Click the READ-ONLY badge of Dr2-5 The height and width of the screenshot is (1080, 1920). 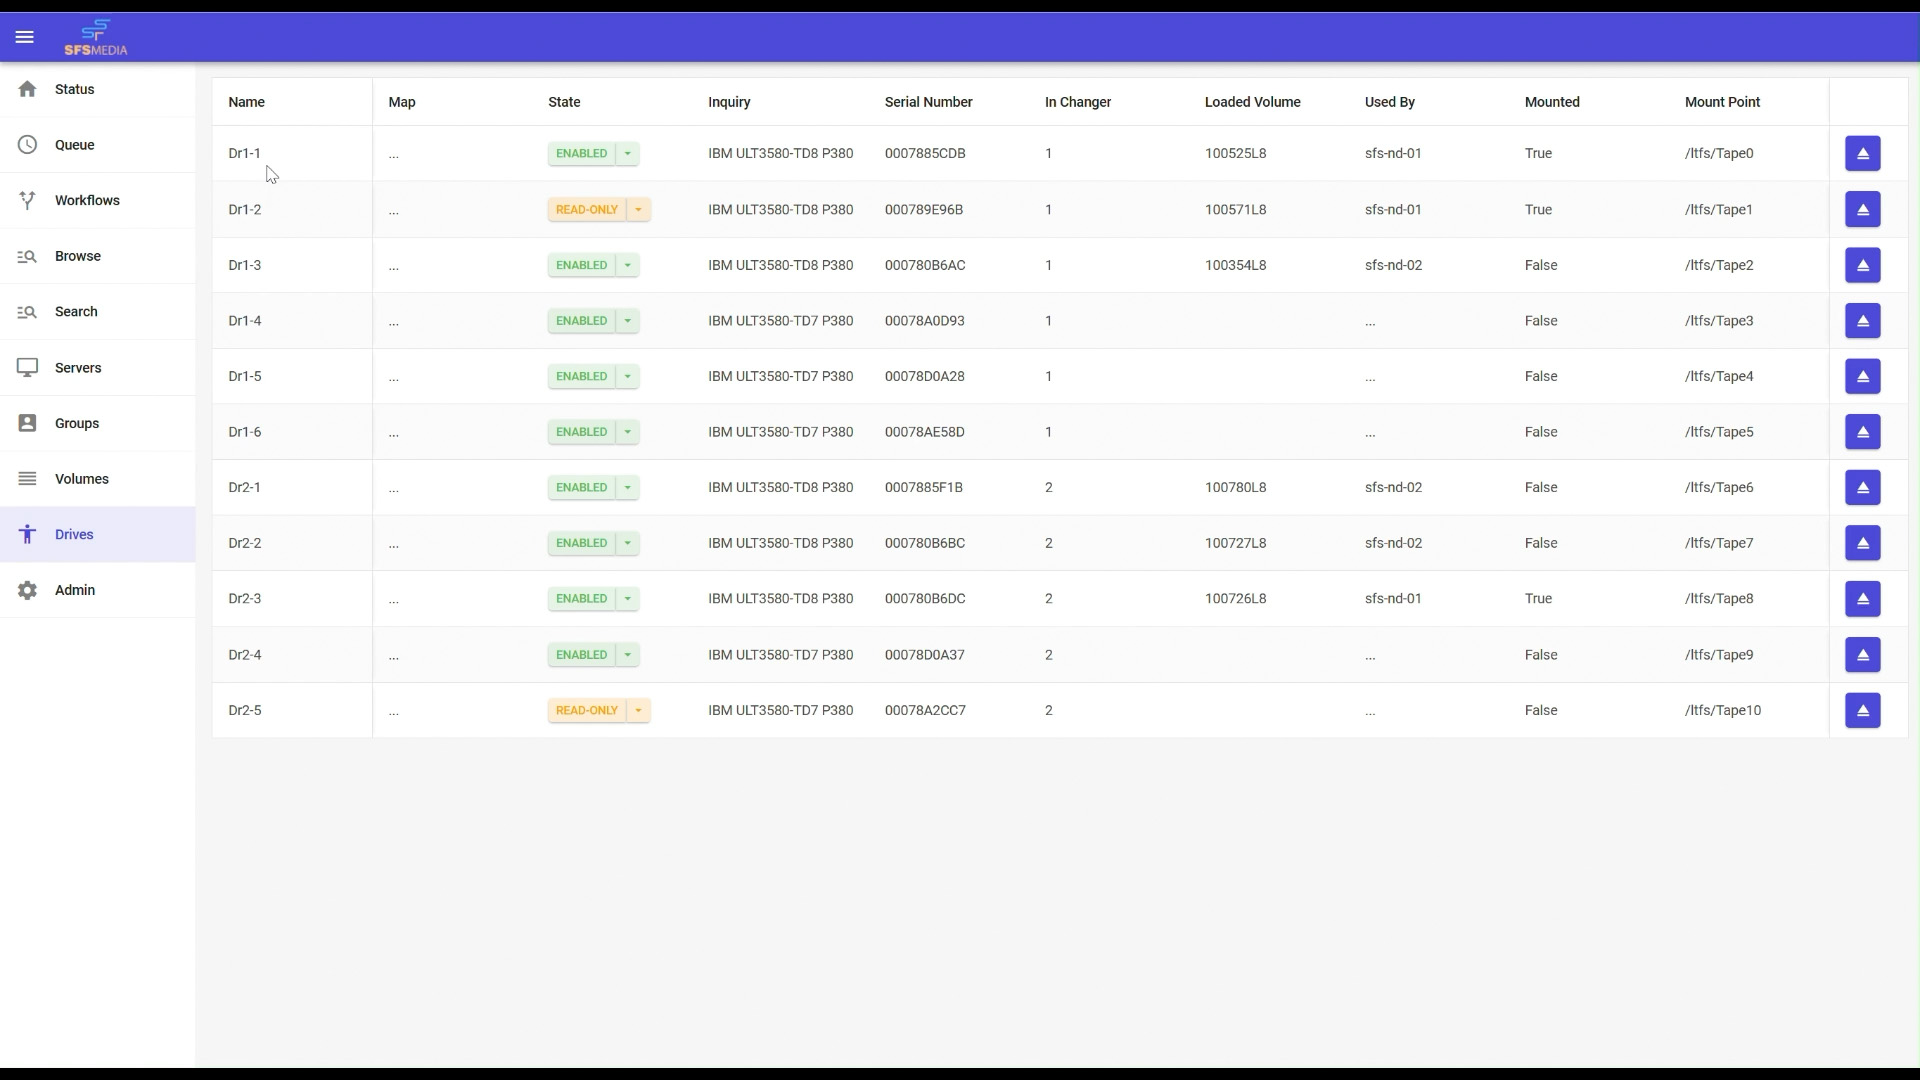point(586,711)
